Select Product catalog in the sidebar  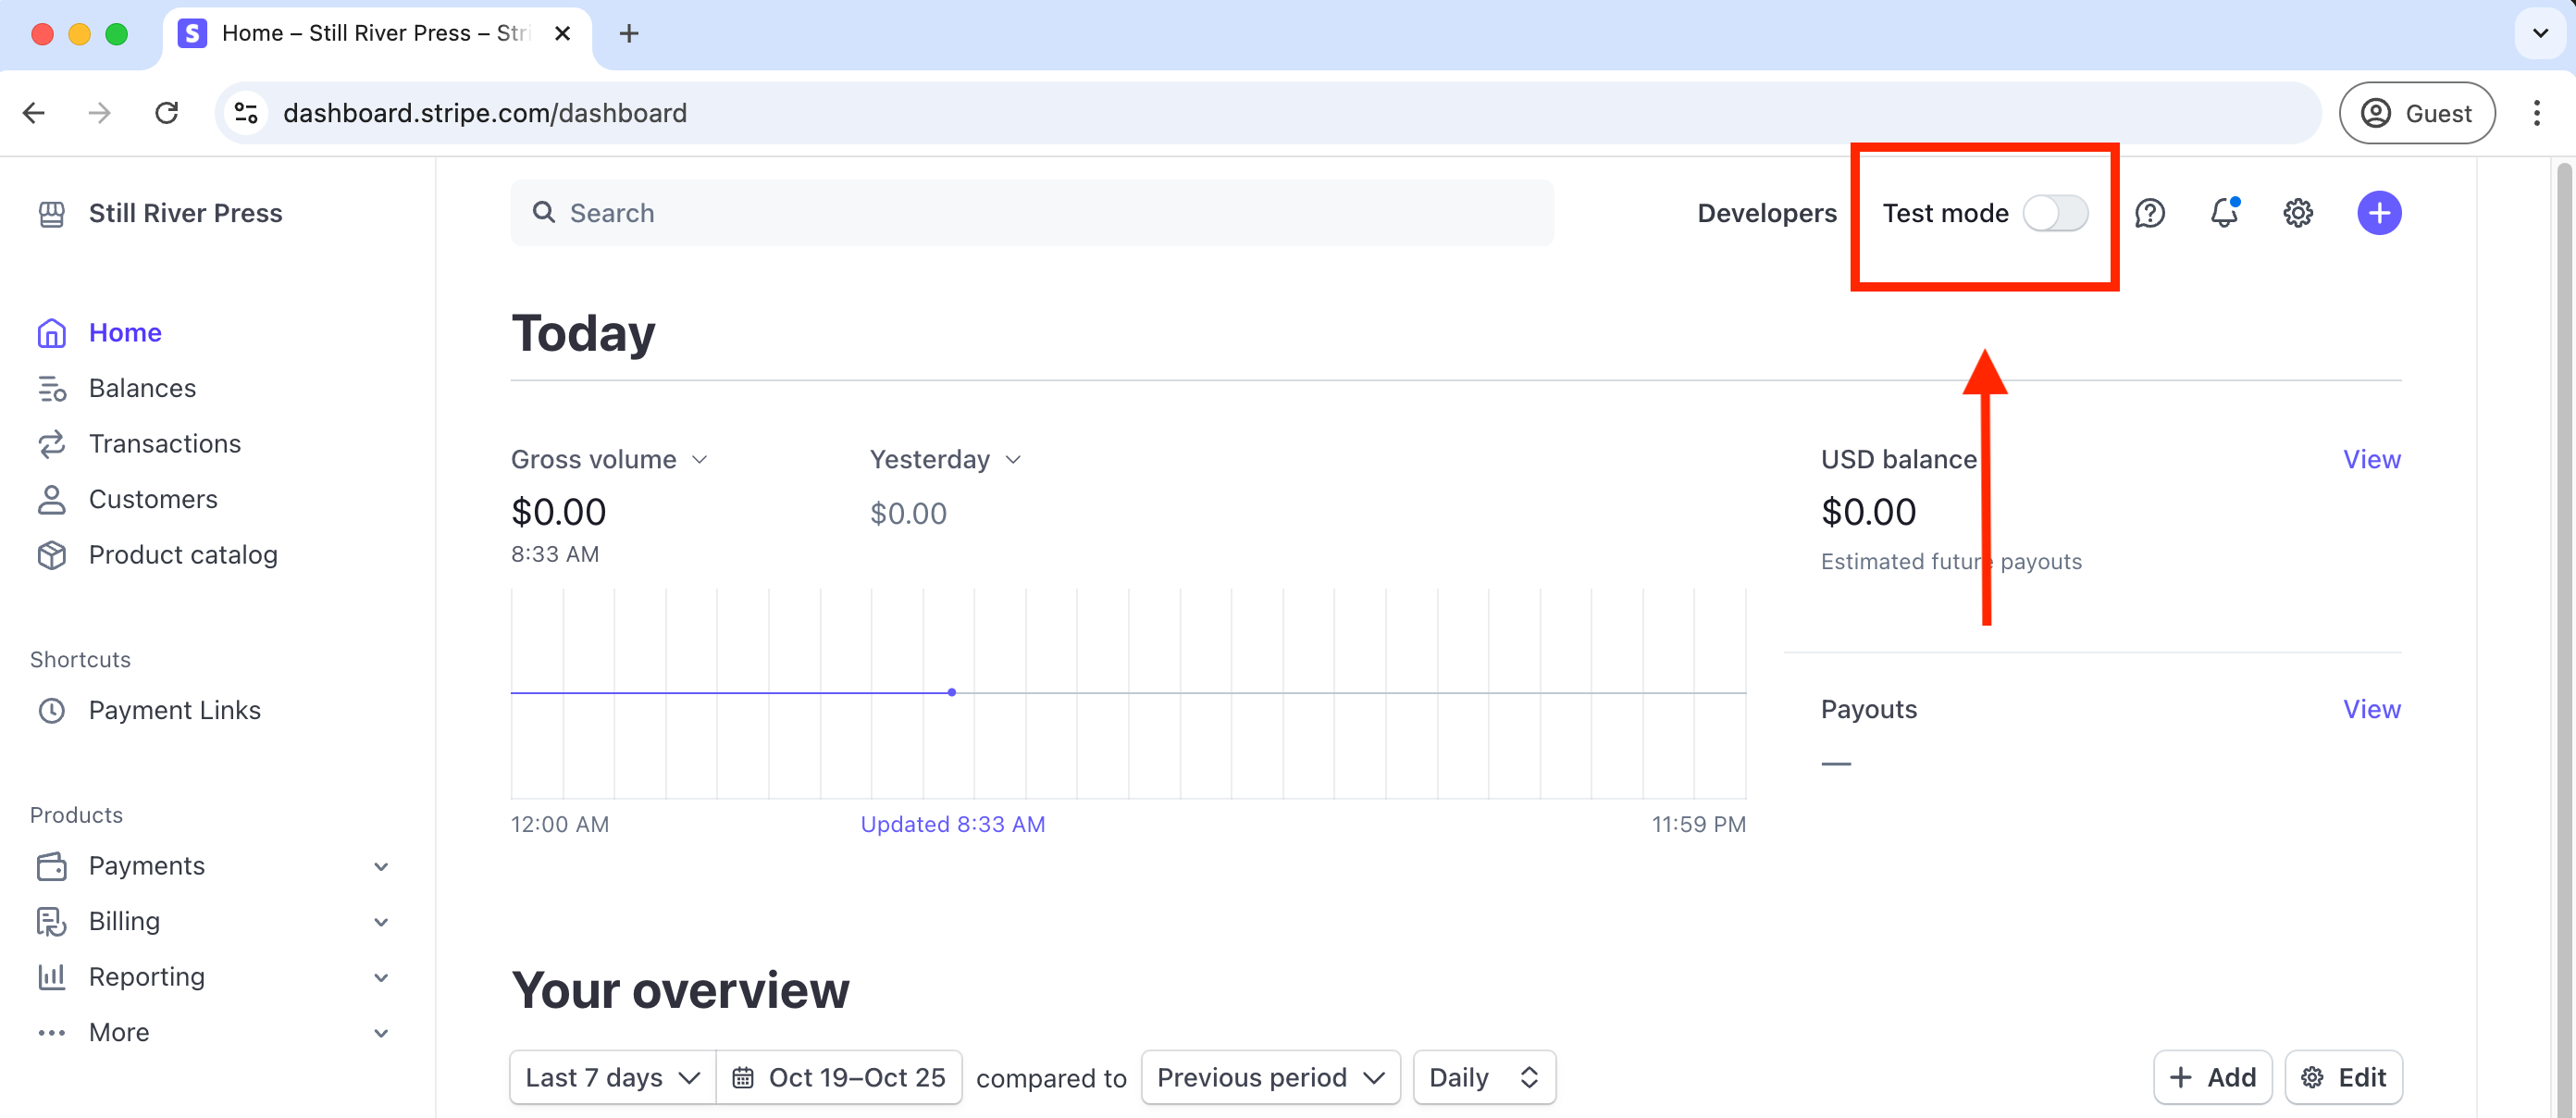point(183,555)
